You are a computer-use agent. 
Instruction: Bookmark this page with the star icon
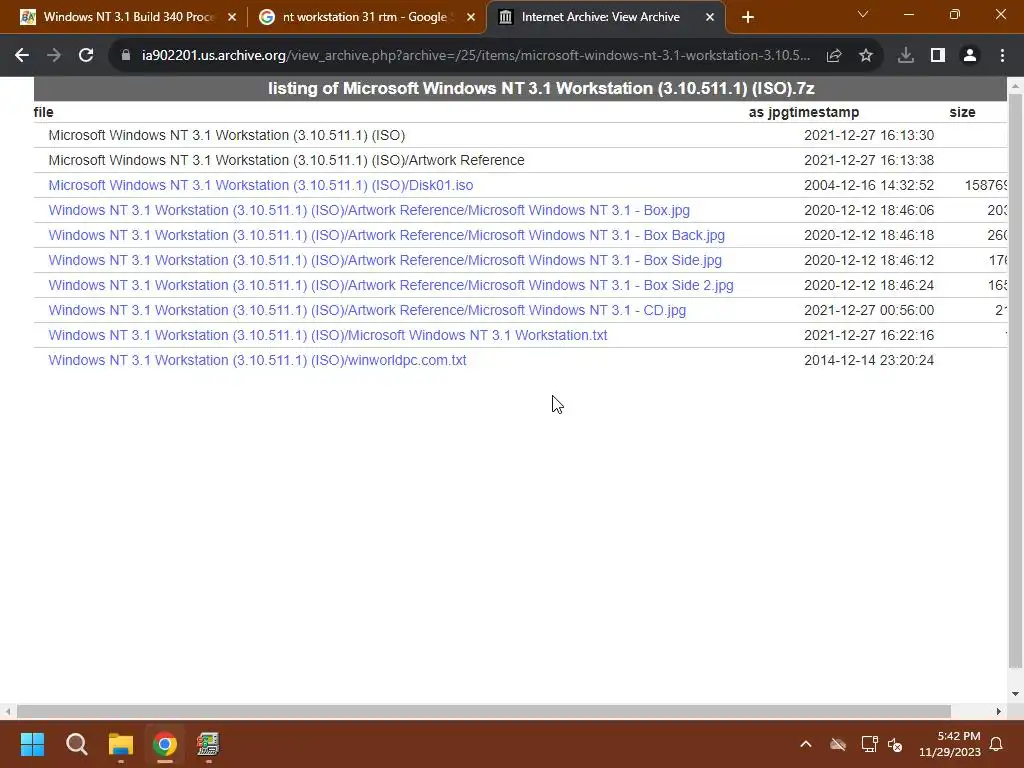click(x=866, y=56)
